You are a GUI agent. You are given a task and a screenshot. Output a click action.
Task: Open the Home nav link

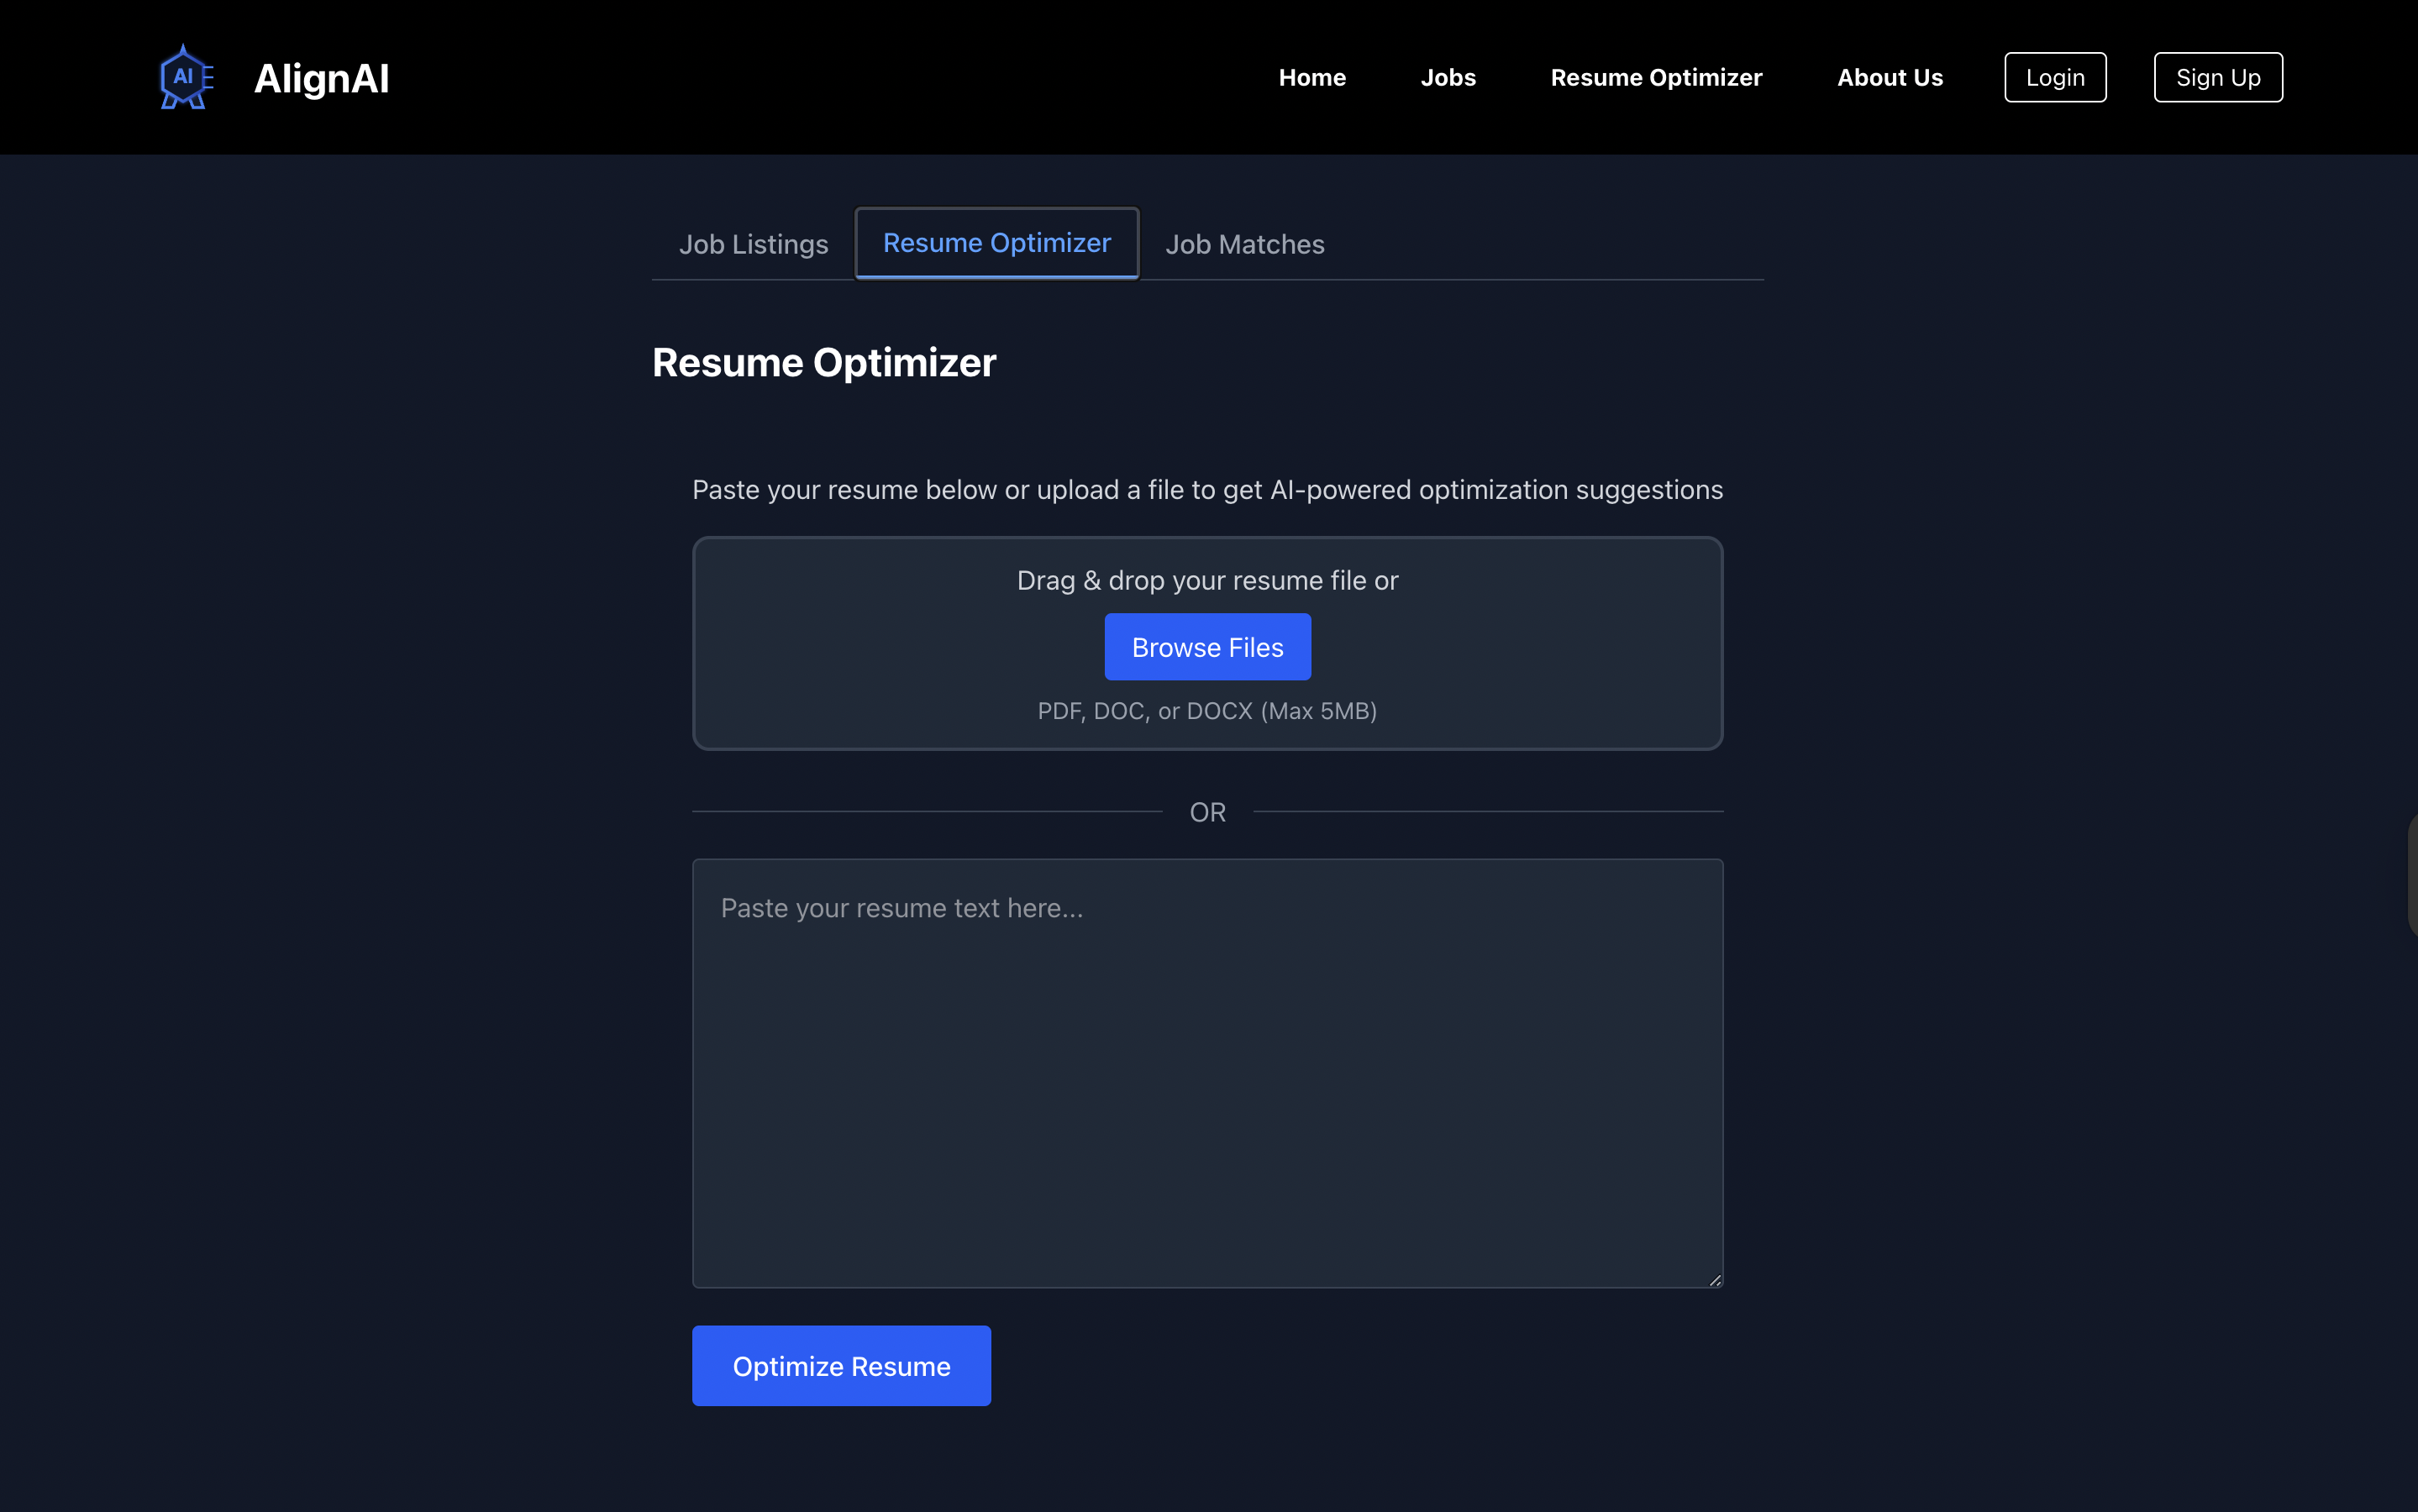click(1312, 77)
